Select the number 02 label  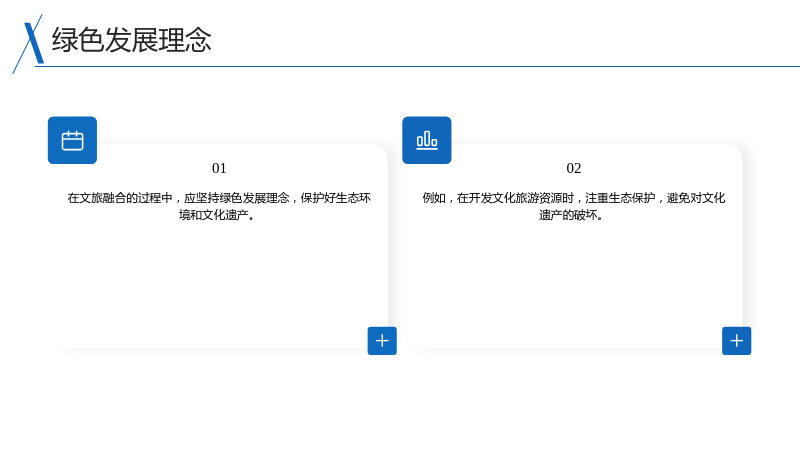click(573, 168)
